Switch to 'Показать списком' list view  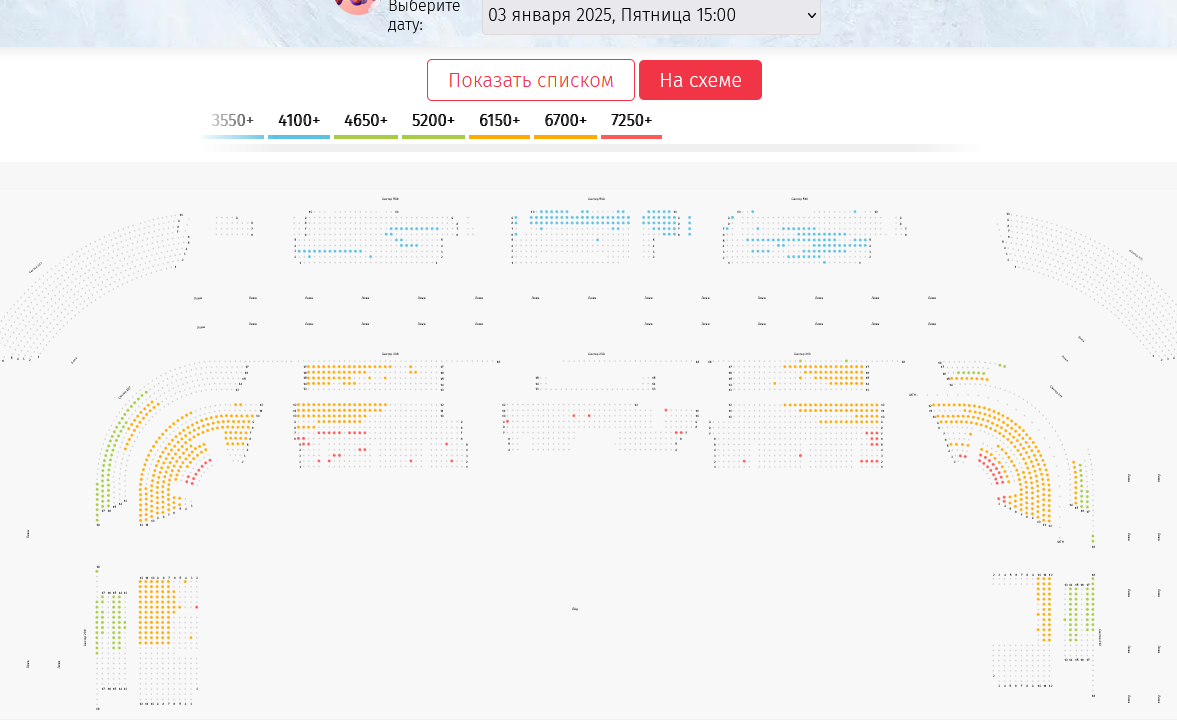[530, 80]
